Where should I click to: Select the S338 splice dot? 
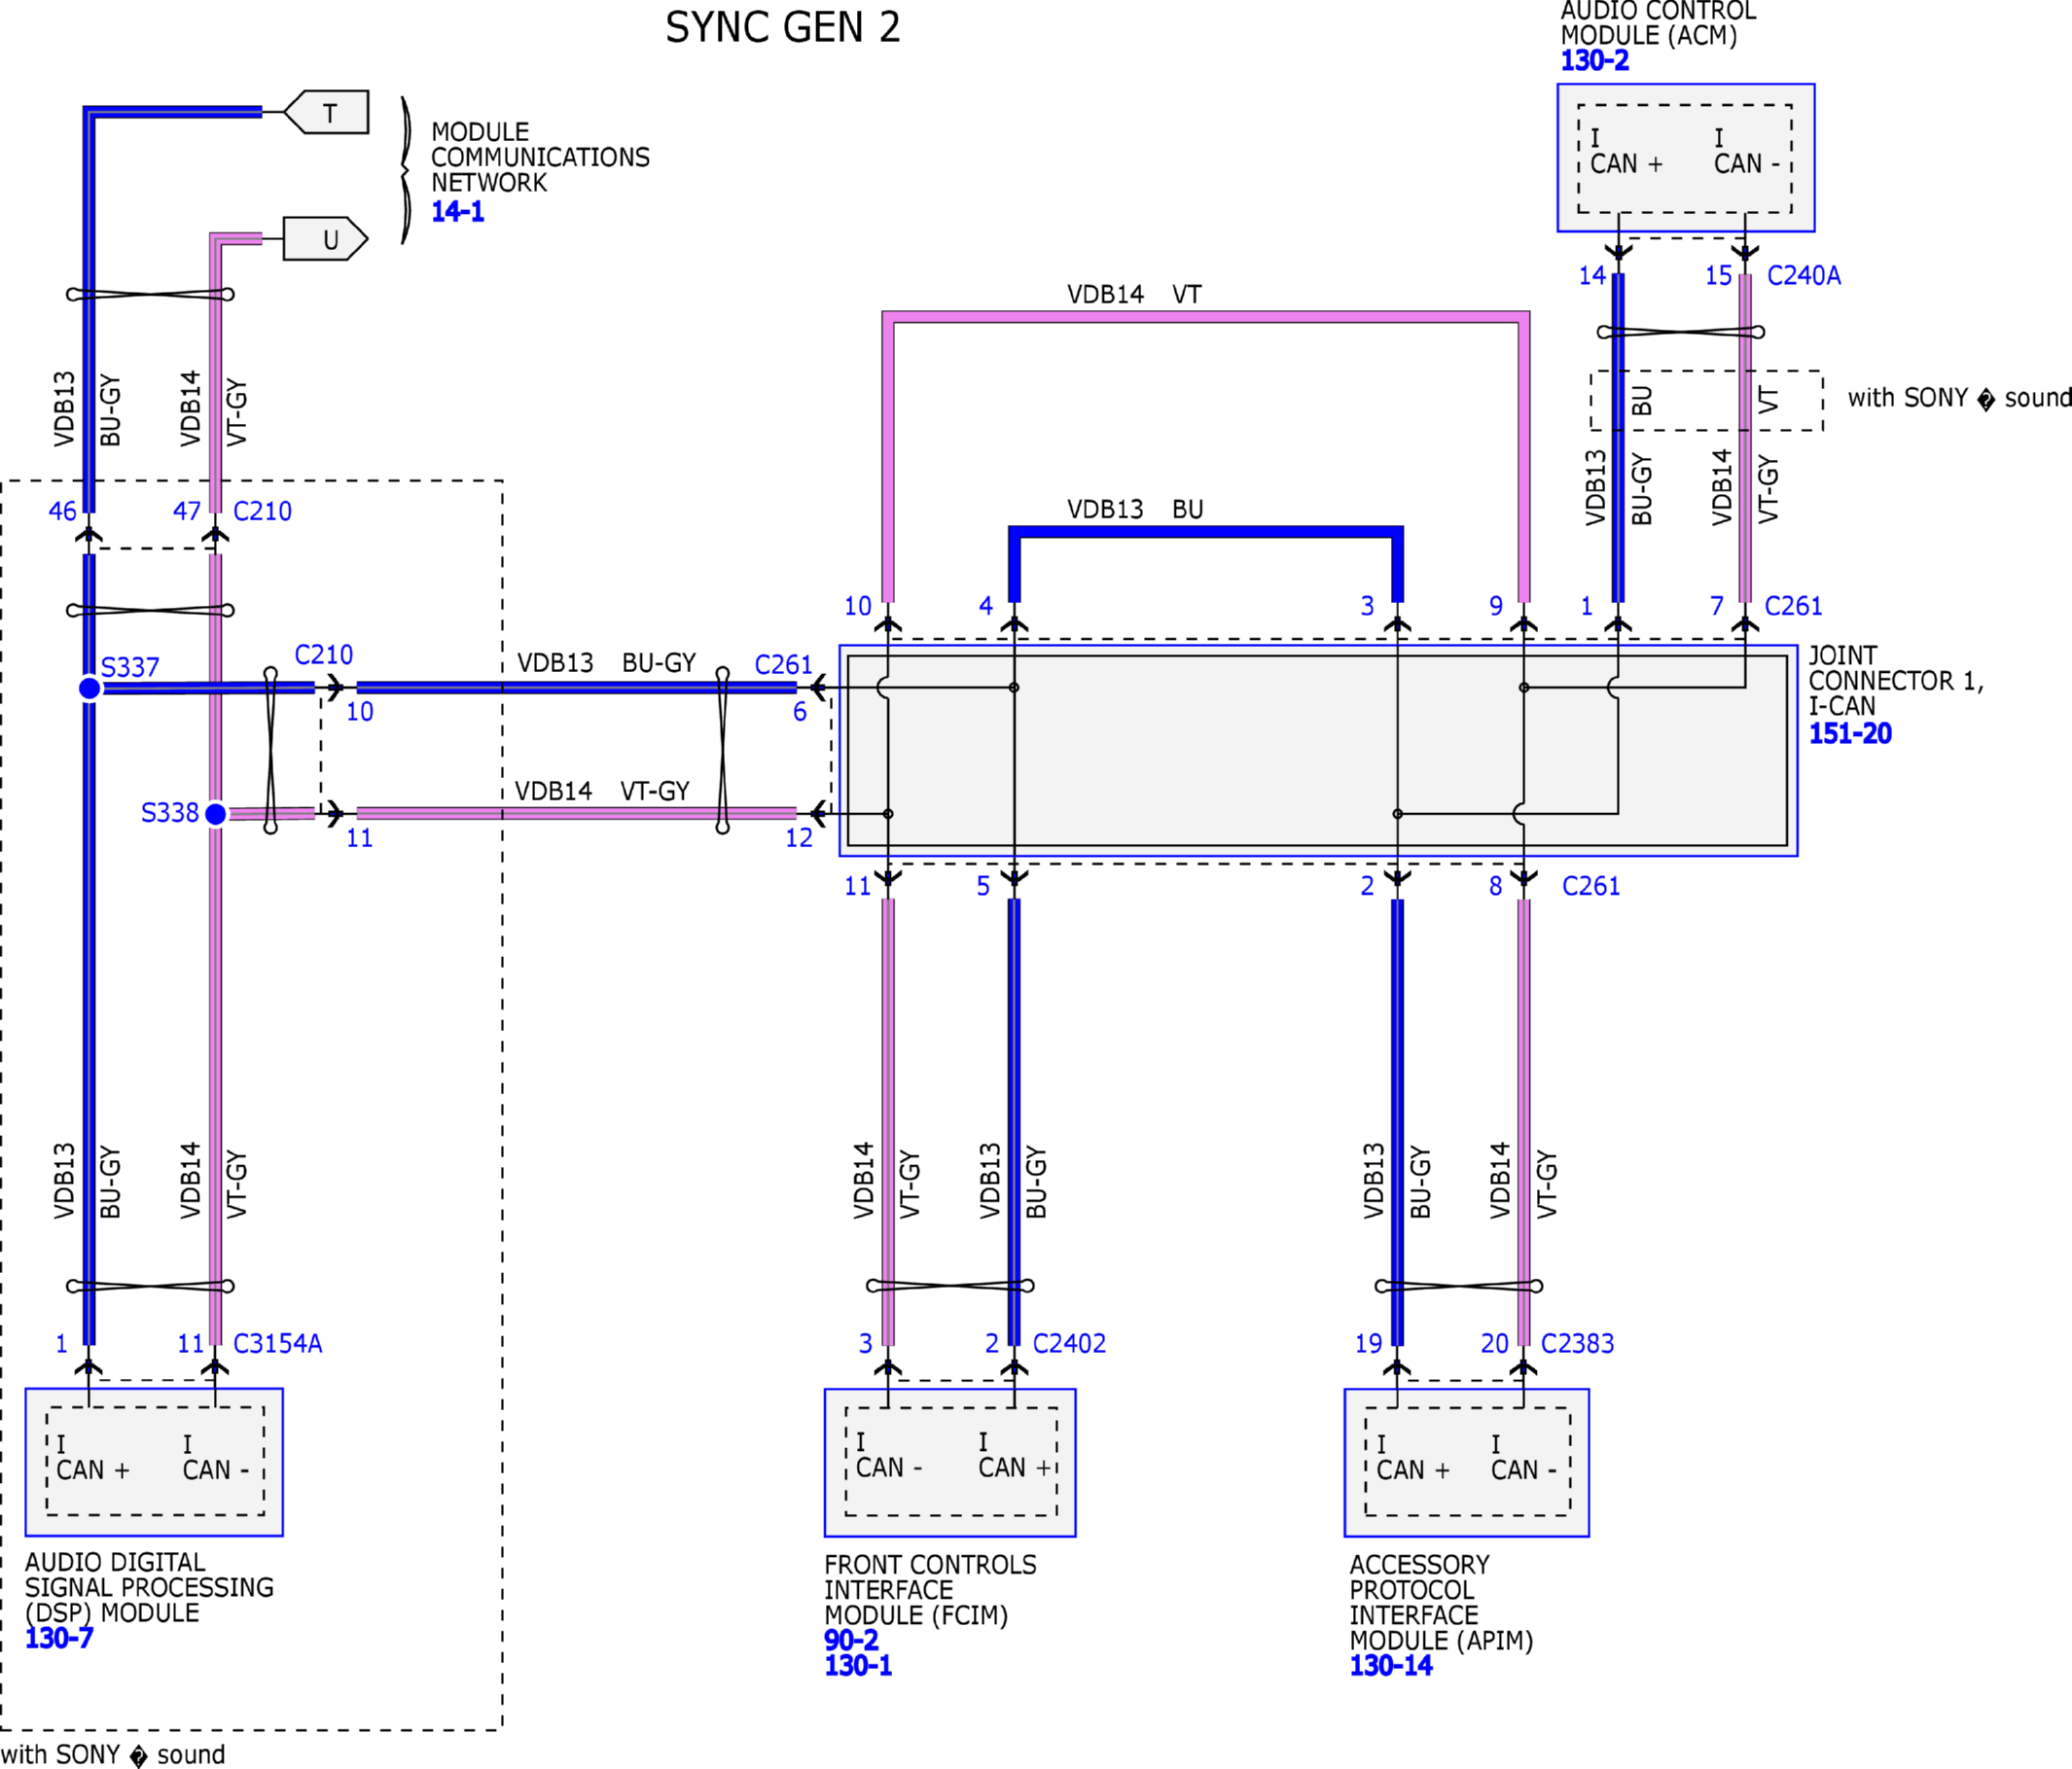tap(215, 814)
